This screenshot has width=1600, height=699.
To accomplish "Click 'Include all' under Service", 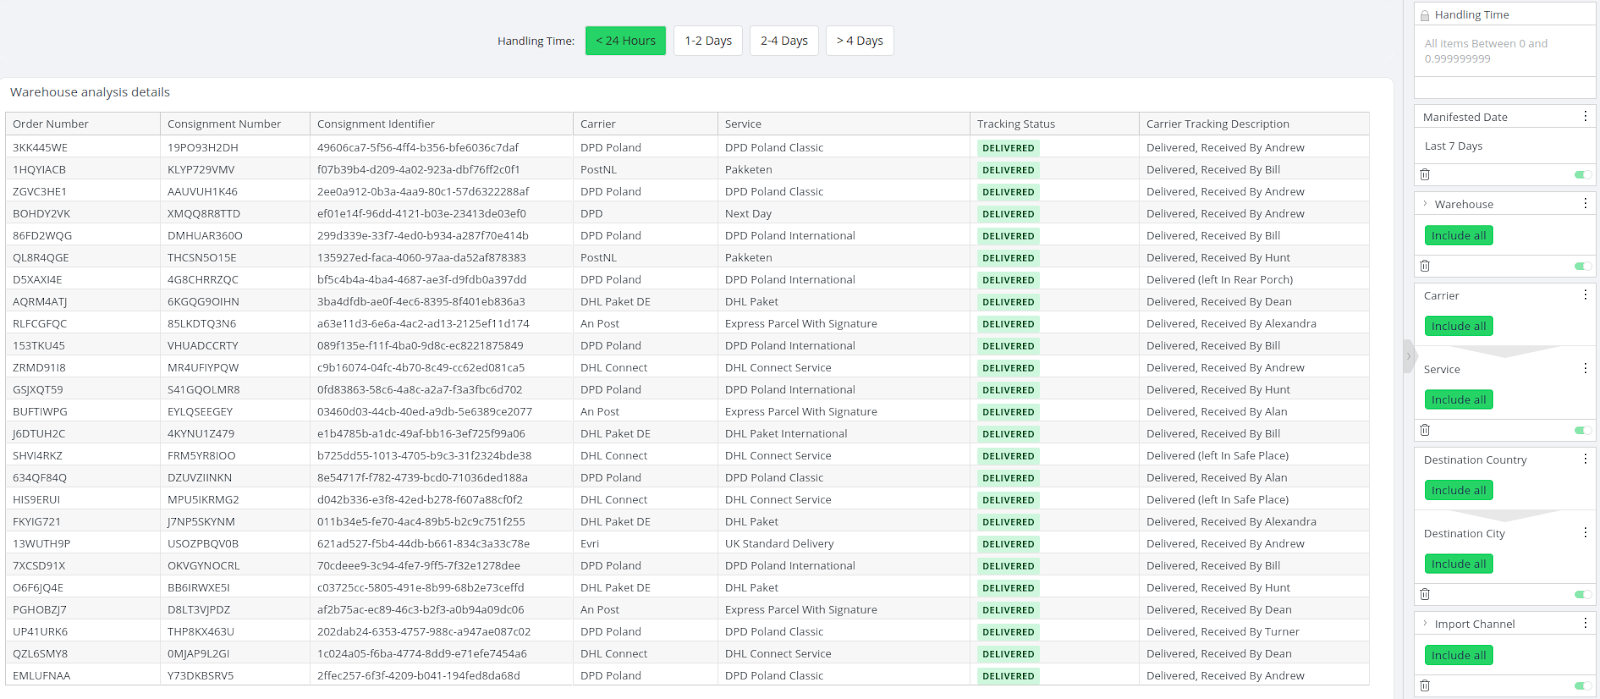I will tap(1458, 400).
